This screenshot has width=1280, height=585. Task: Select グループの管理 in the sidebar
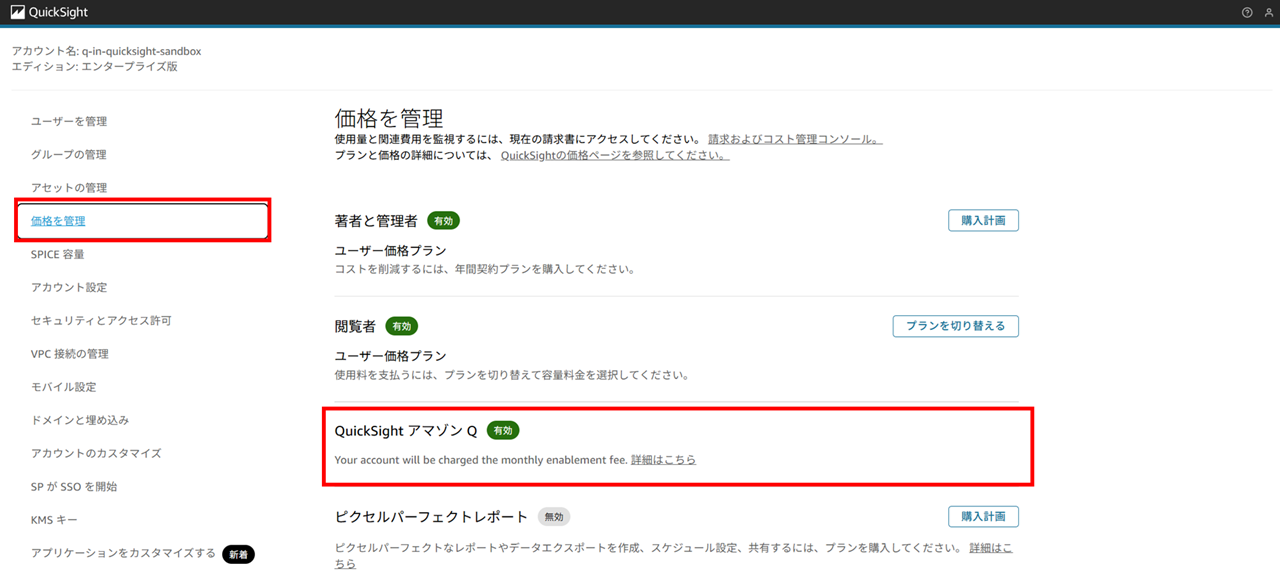tap(69, 154)
